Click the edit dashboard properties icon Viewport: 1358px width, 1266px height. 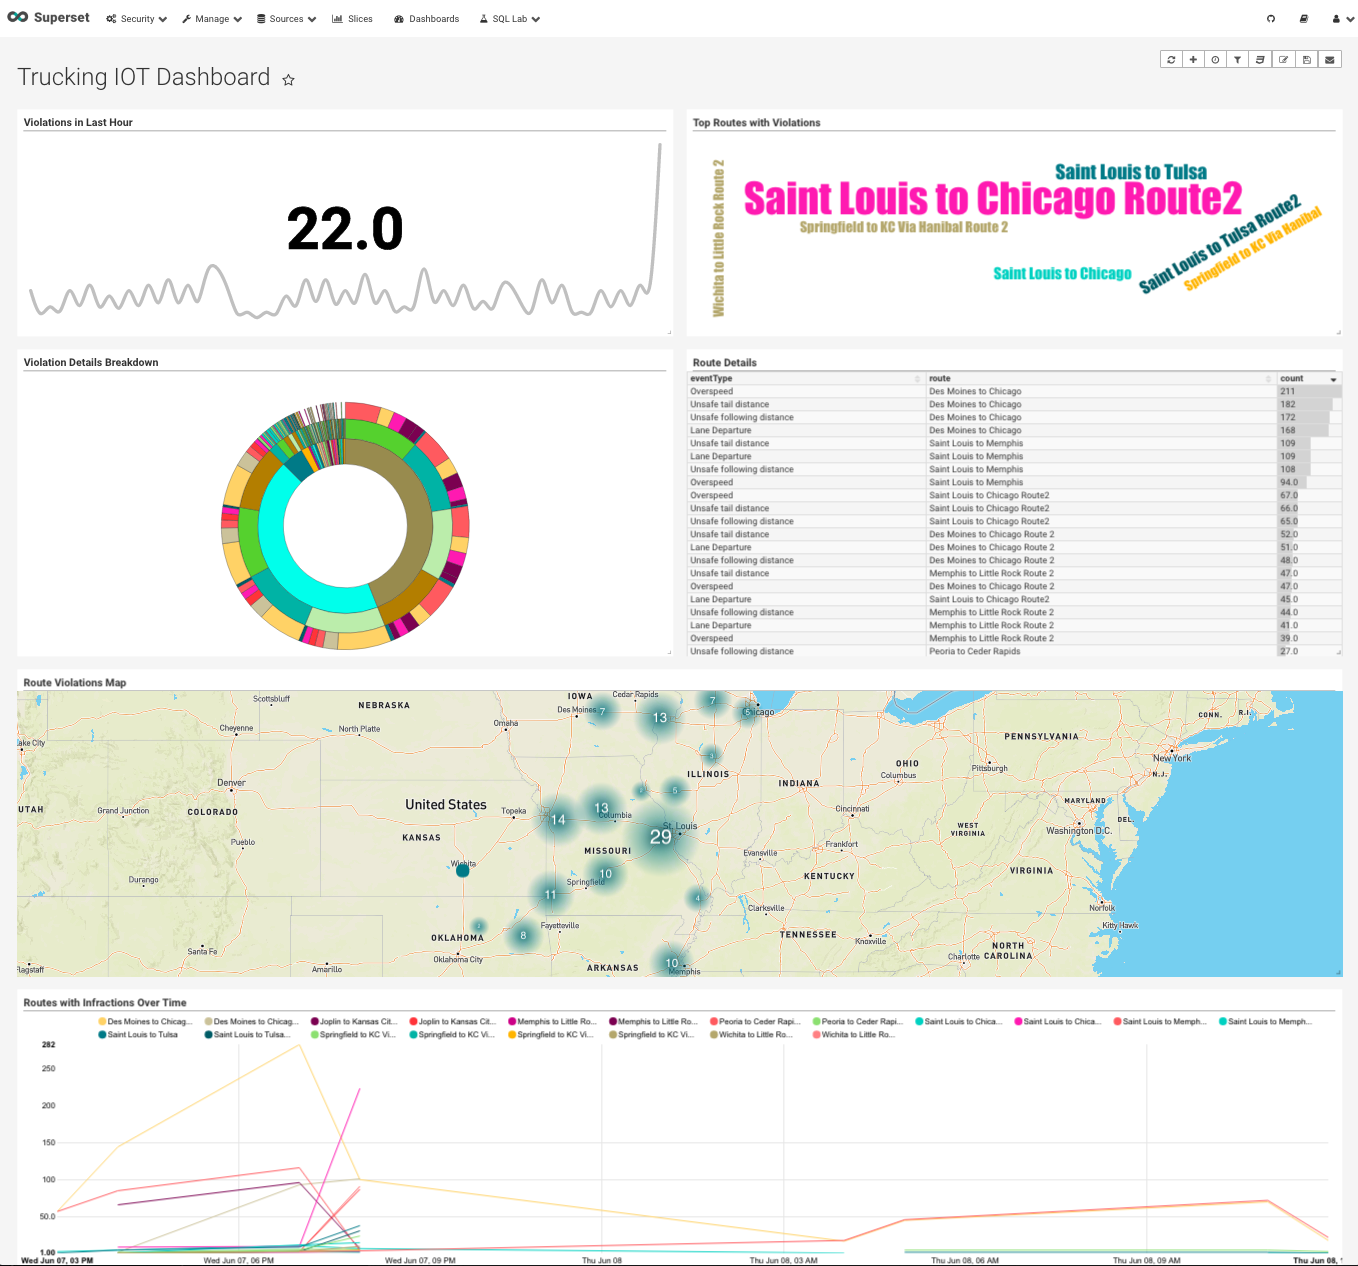click(1283, 60)
